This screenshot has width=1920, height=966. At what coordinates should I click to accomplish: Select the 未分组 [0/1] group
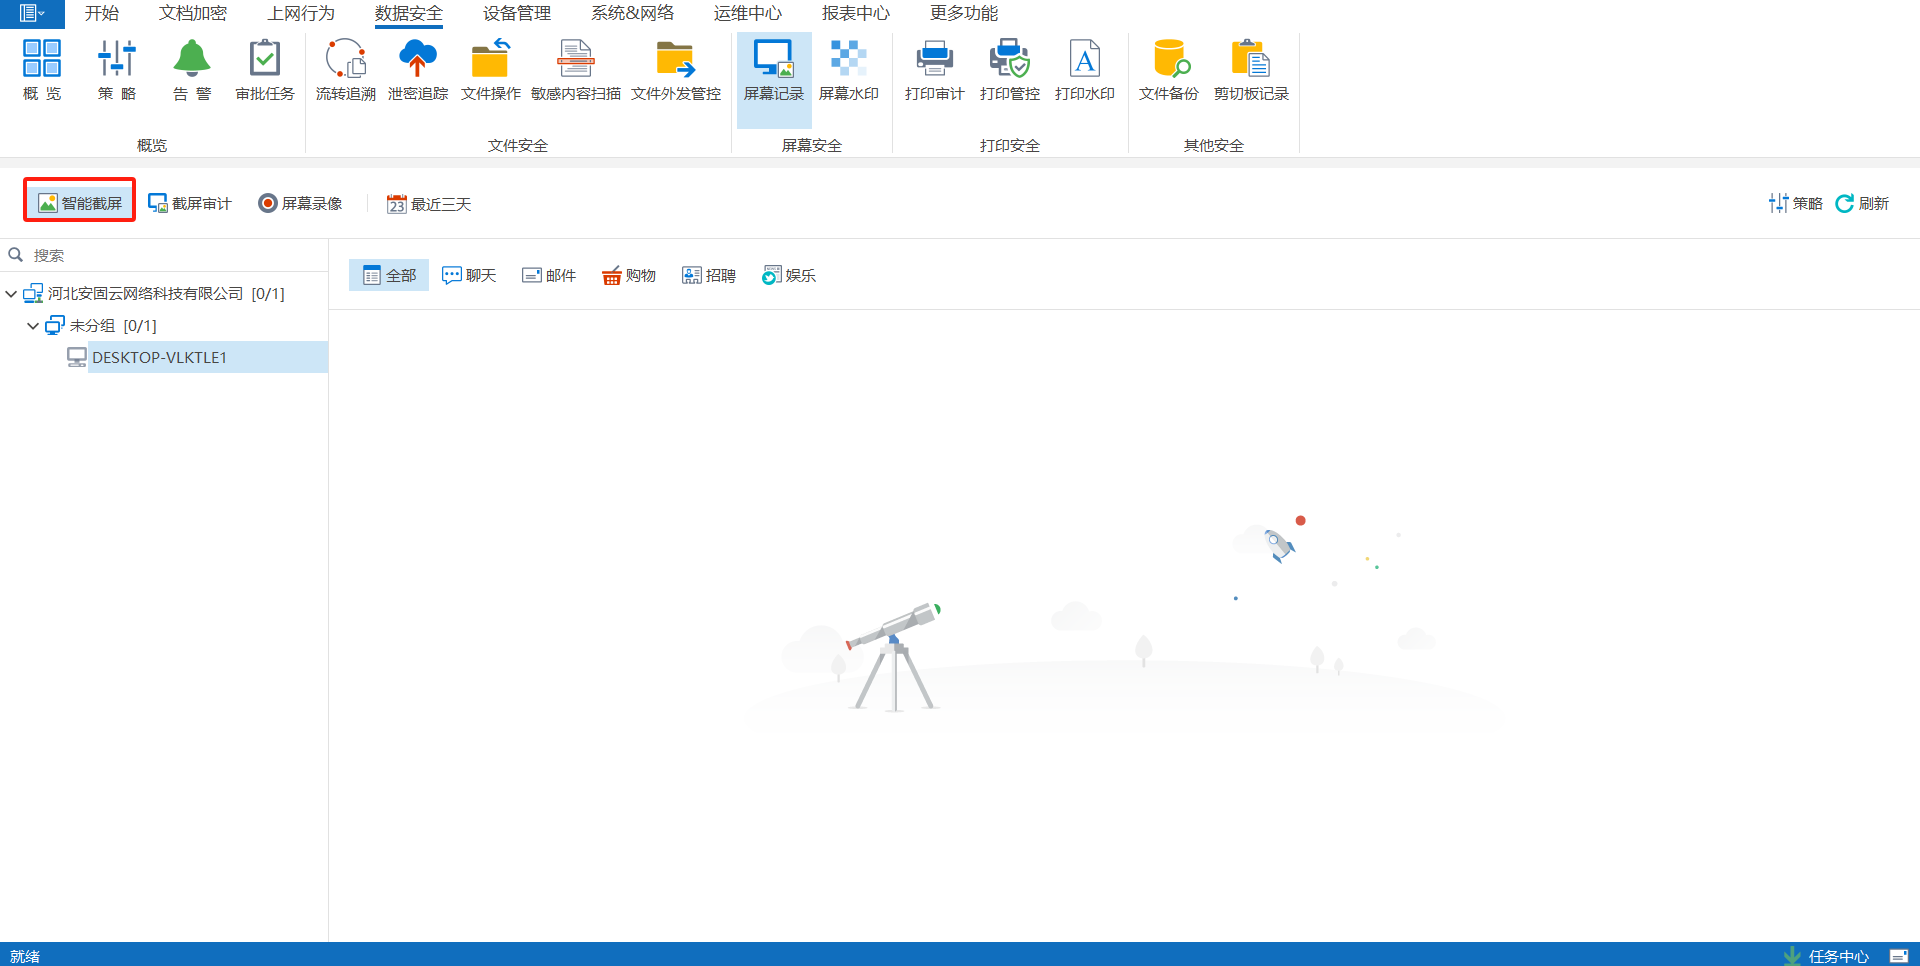click(113, 325)
